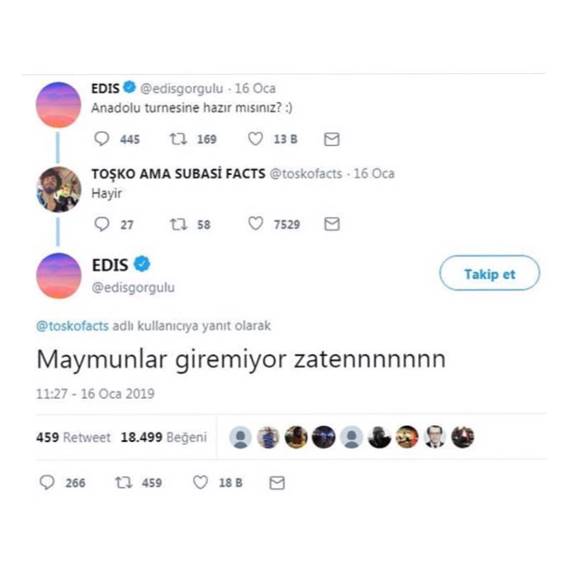The image size is (568, 568).
Task: View the 459 Retweet list
Action: point(73,437)
